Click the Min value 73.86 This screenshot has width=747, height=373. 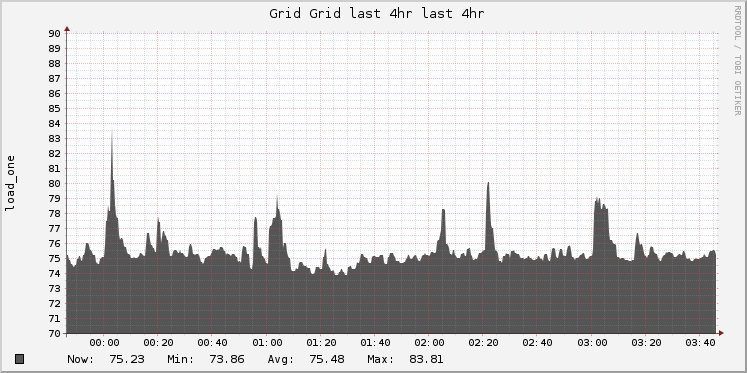(x=227, y=359)
